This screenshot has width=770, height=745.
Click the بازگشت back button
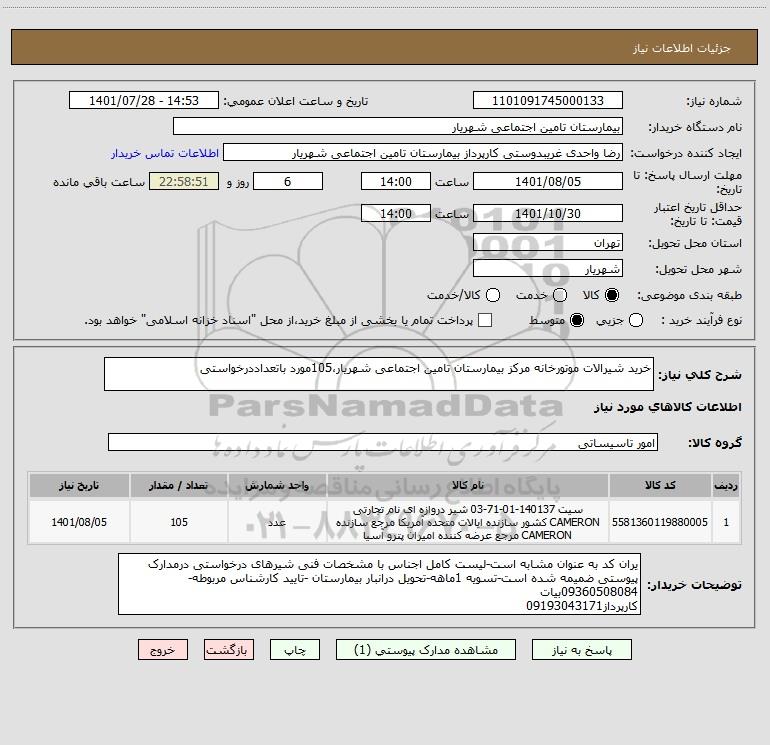point(229,650)
